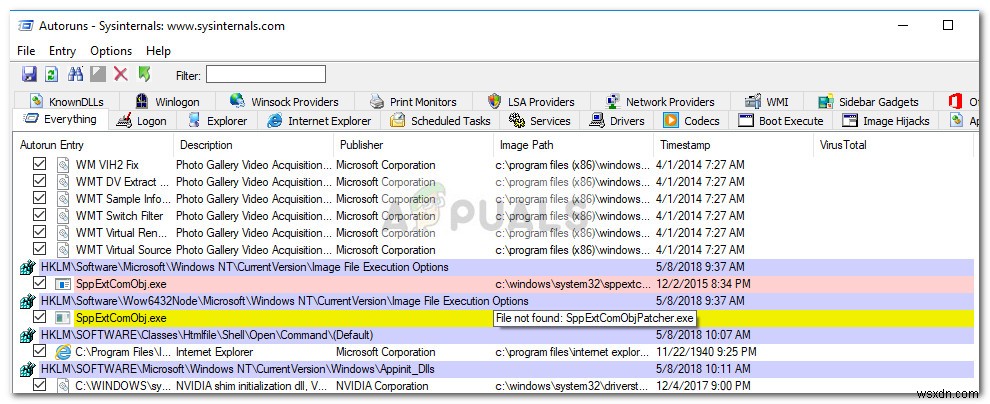Open the Options menu
Image resolution: width=990 pixels, height=404 pixels.
pyautogui.click(x=111, y=51)
